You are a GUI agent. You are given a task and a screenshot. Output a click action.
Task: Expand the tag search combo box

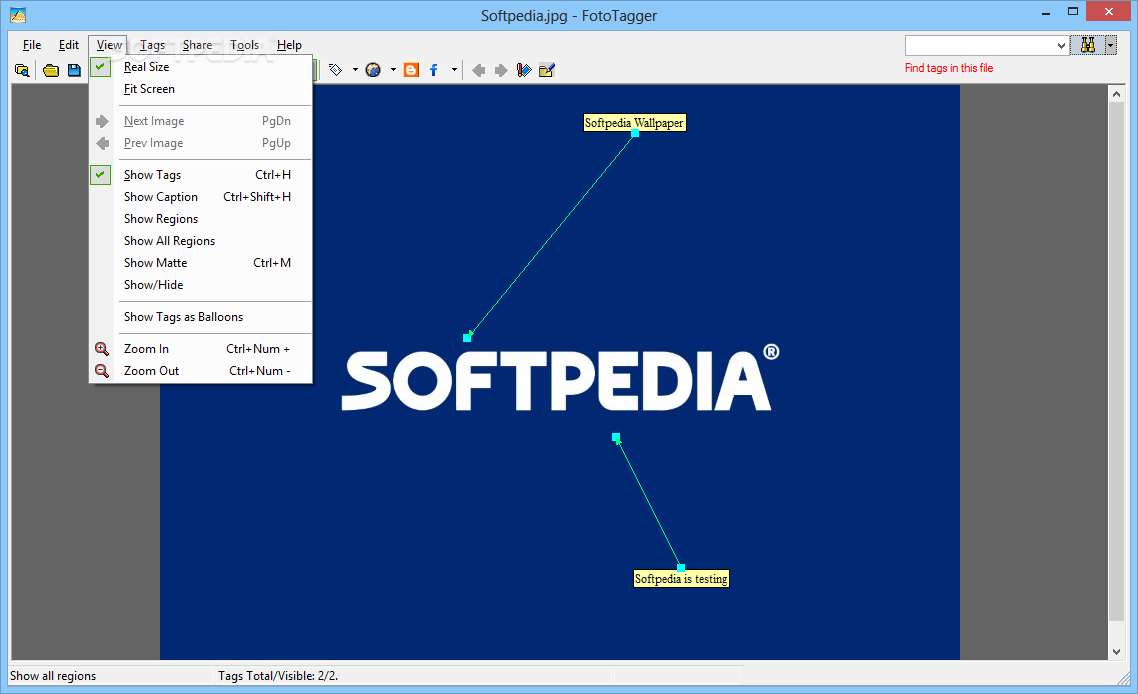pos(1061,46)
